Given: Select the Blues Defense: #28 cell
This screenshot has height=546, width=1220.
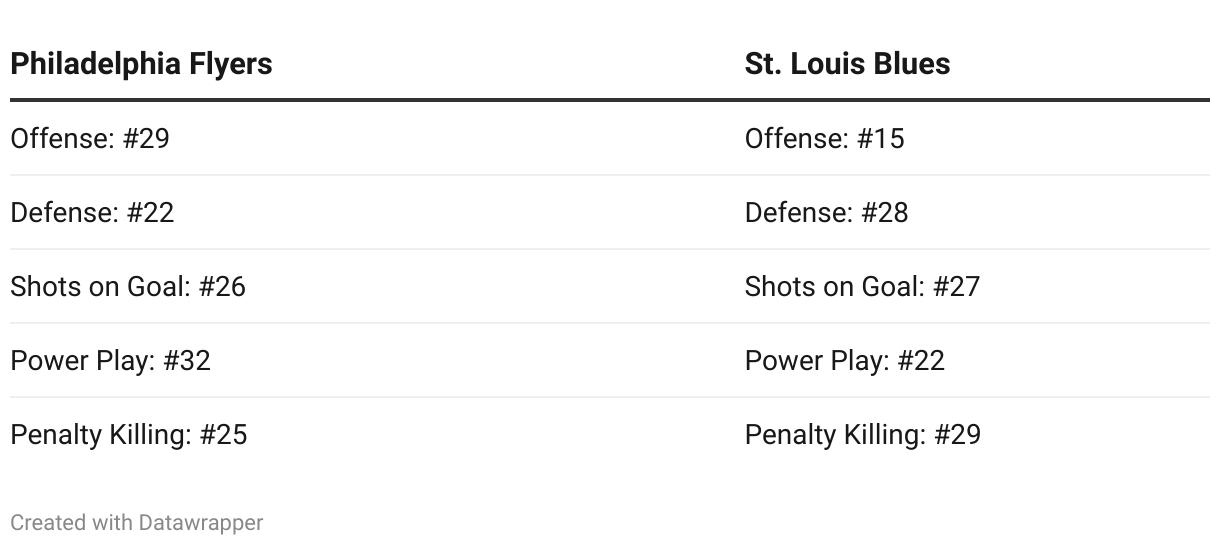Looking at the screenshot, I should (827, 212).
